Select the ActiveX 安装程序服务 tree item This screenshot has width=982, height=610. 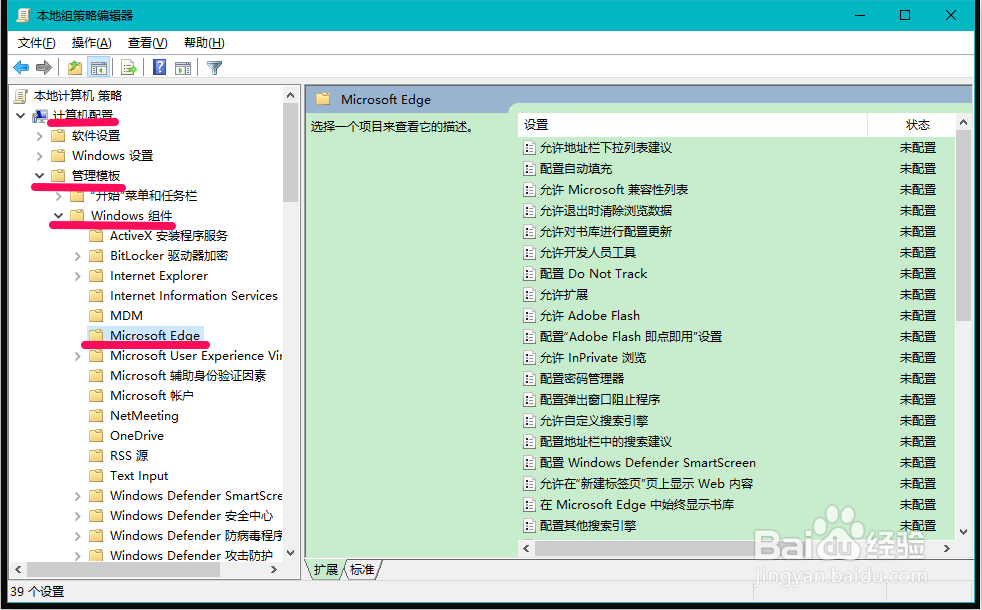pyautogui.click(x=168, y=235)
